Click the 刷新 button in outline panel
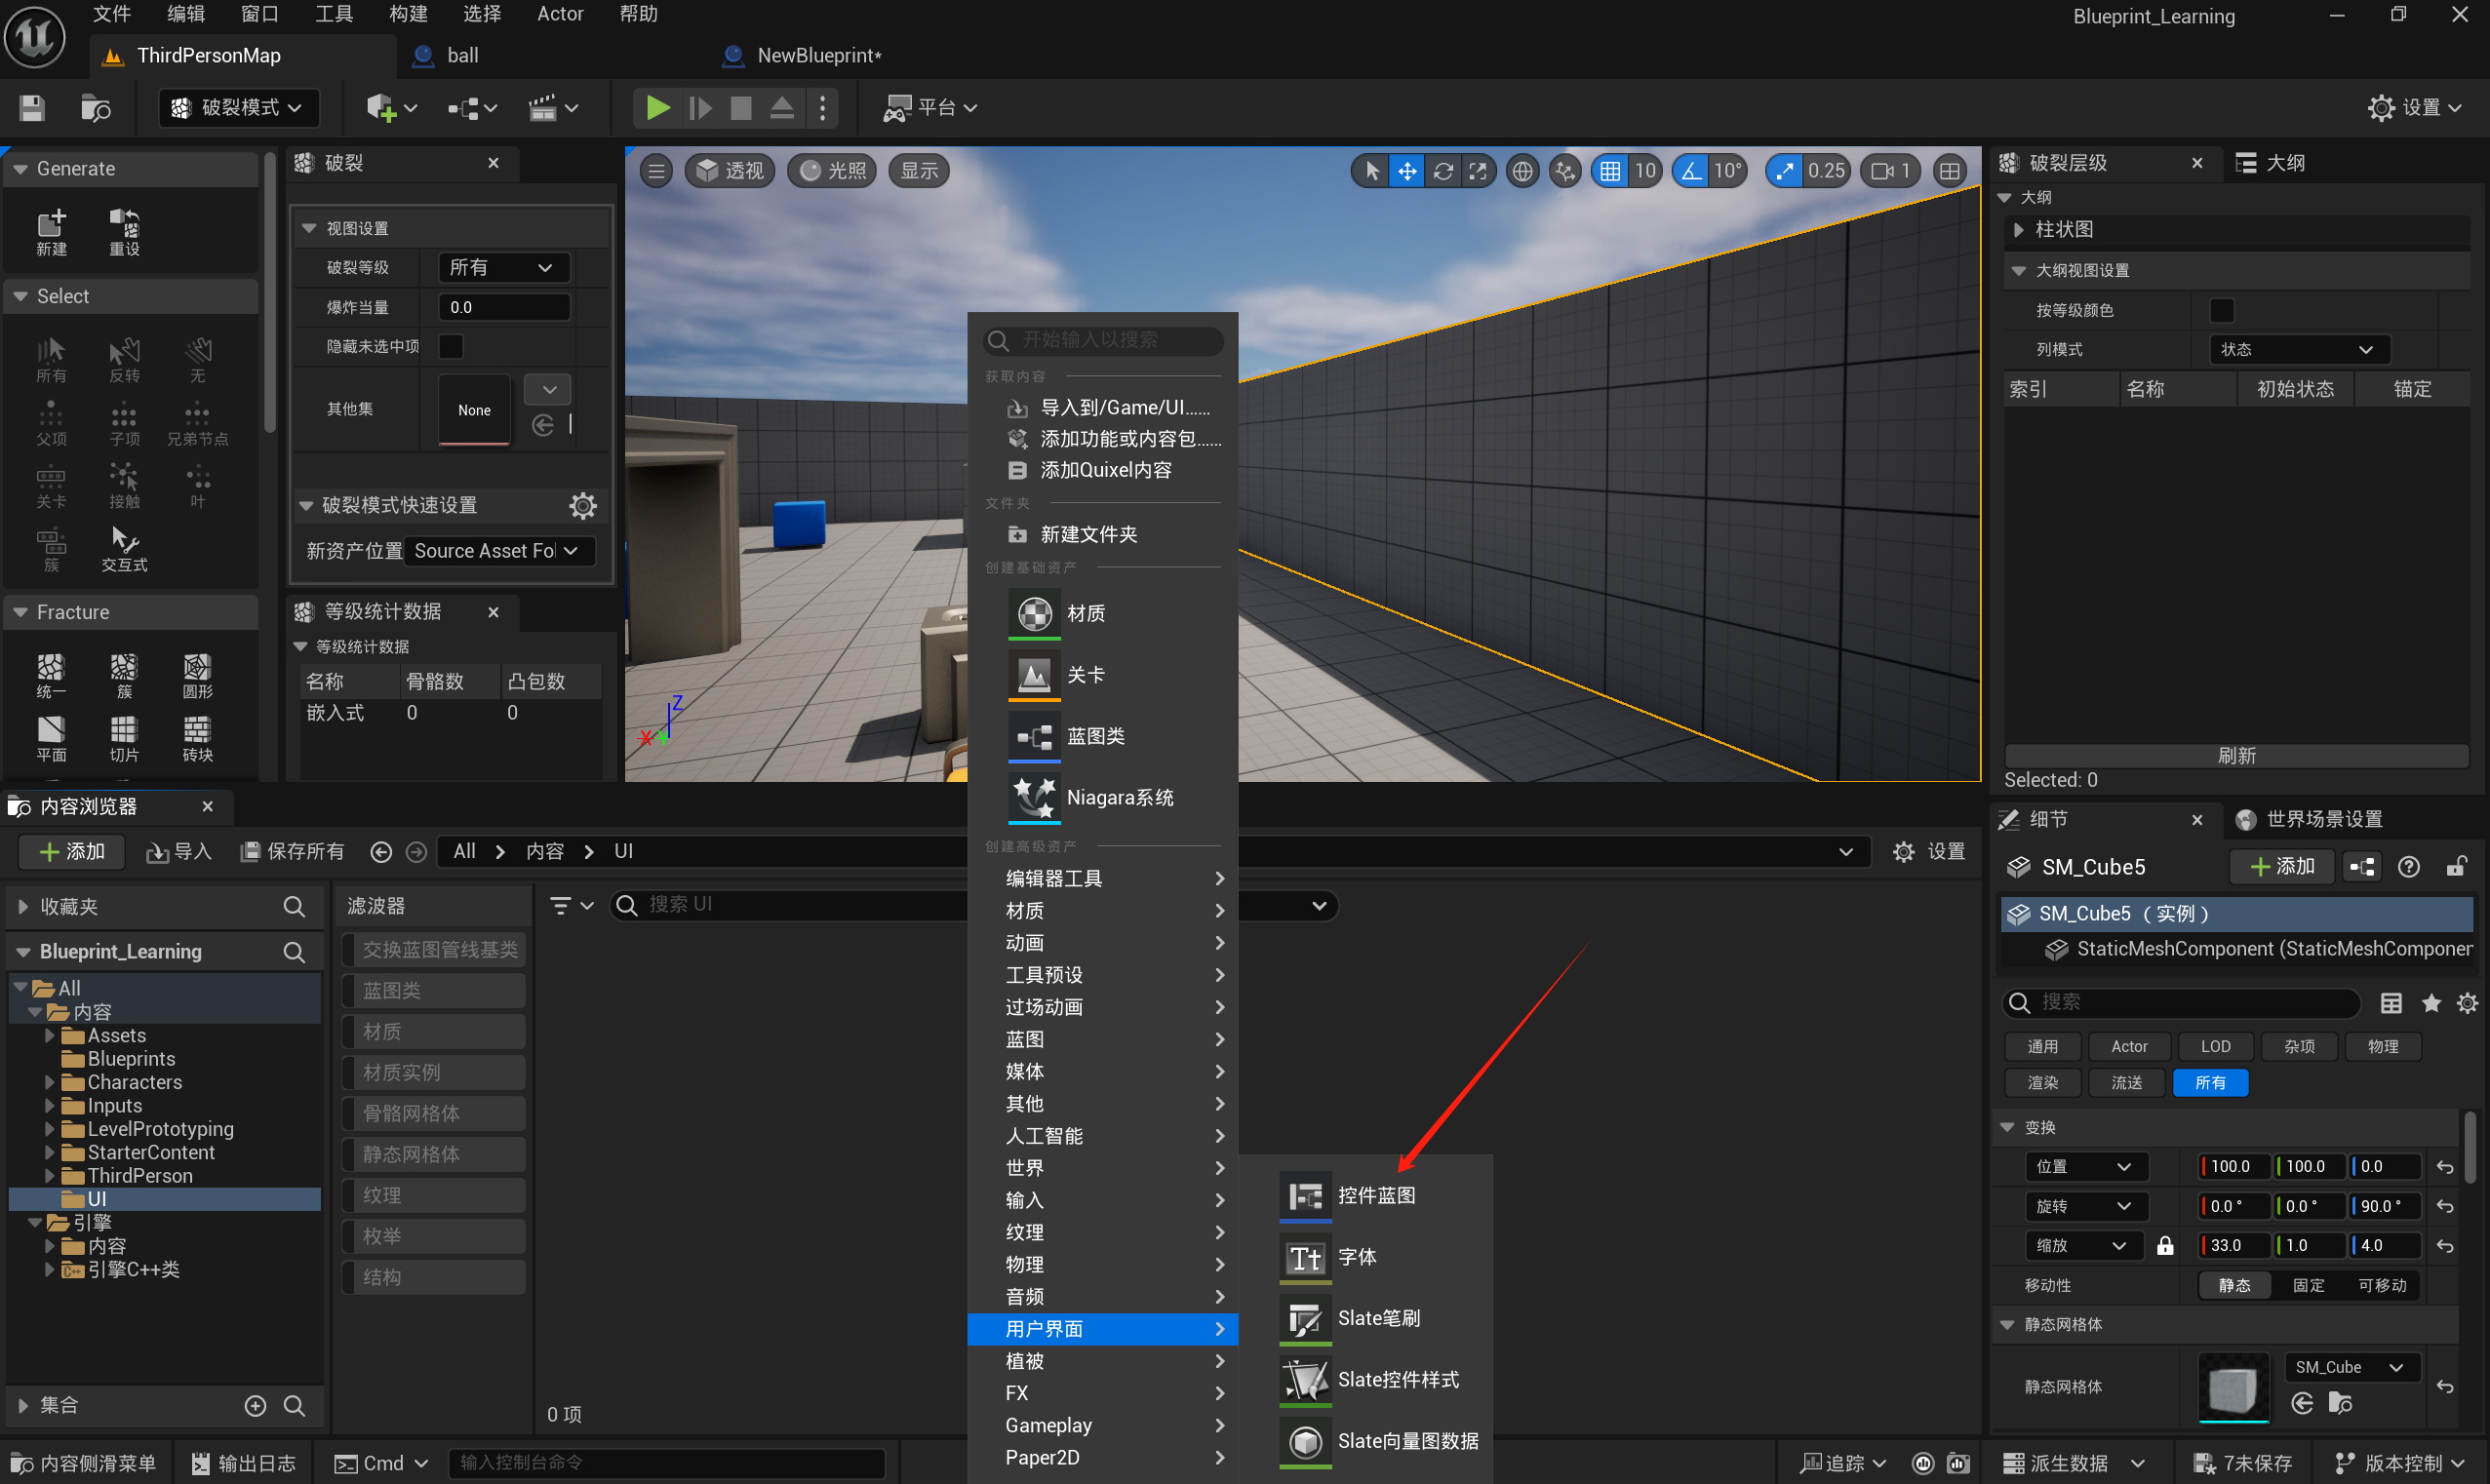Image resolution: width=2490 pixels, height=1484 pixels. [2236, 755]
